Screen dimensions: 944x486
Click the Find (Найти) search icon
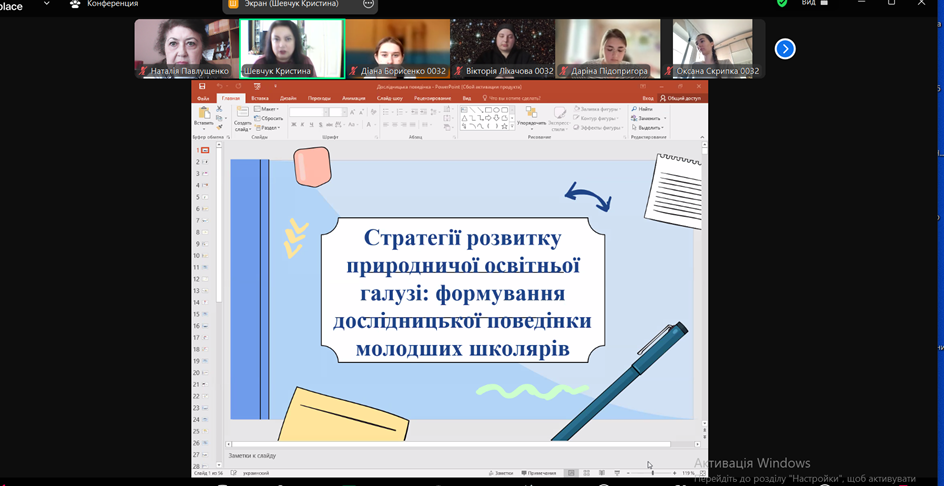click(x=642, y=109)
